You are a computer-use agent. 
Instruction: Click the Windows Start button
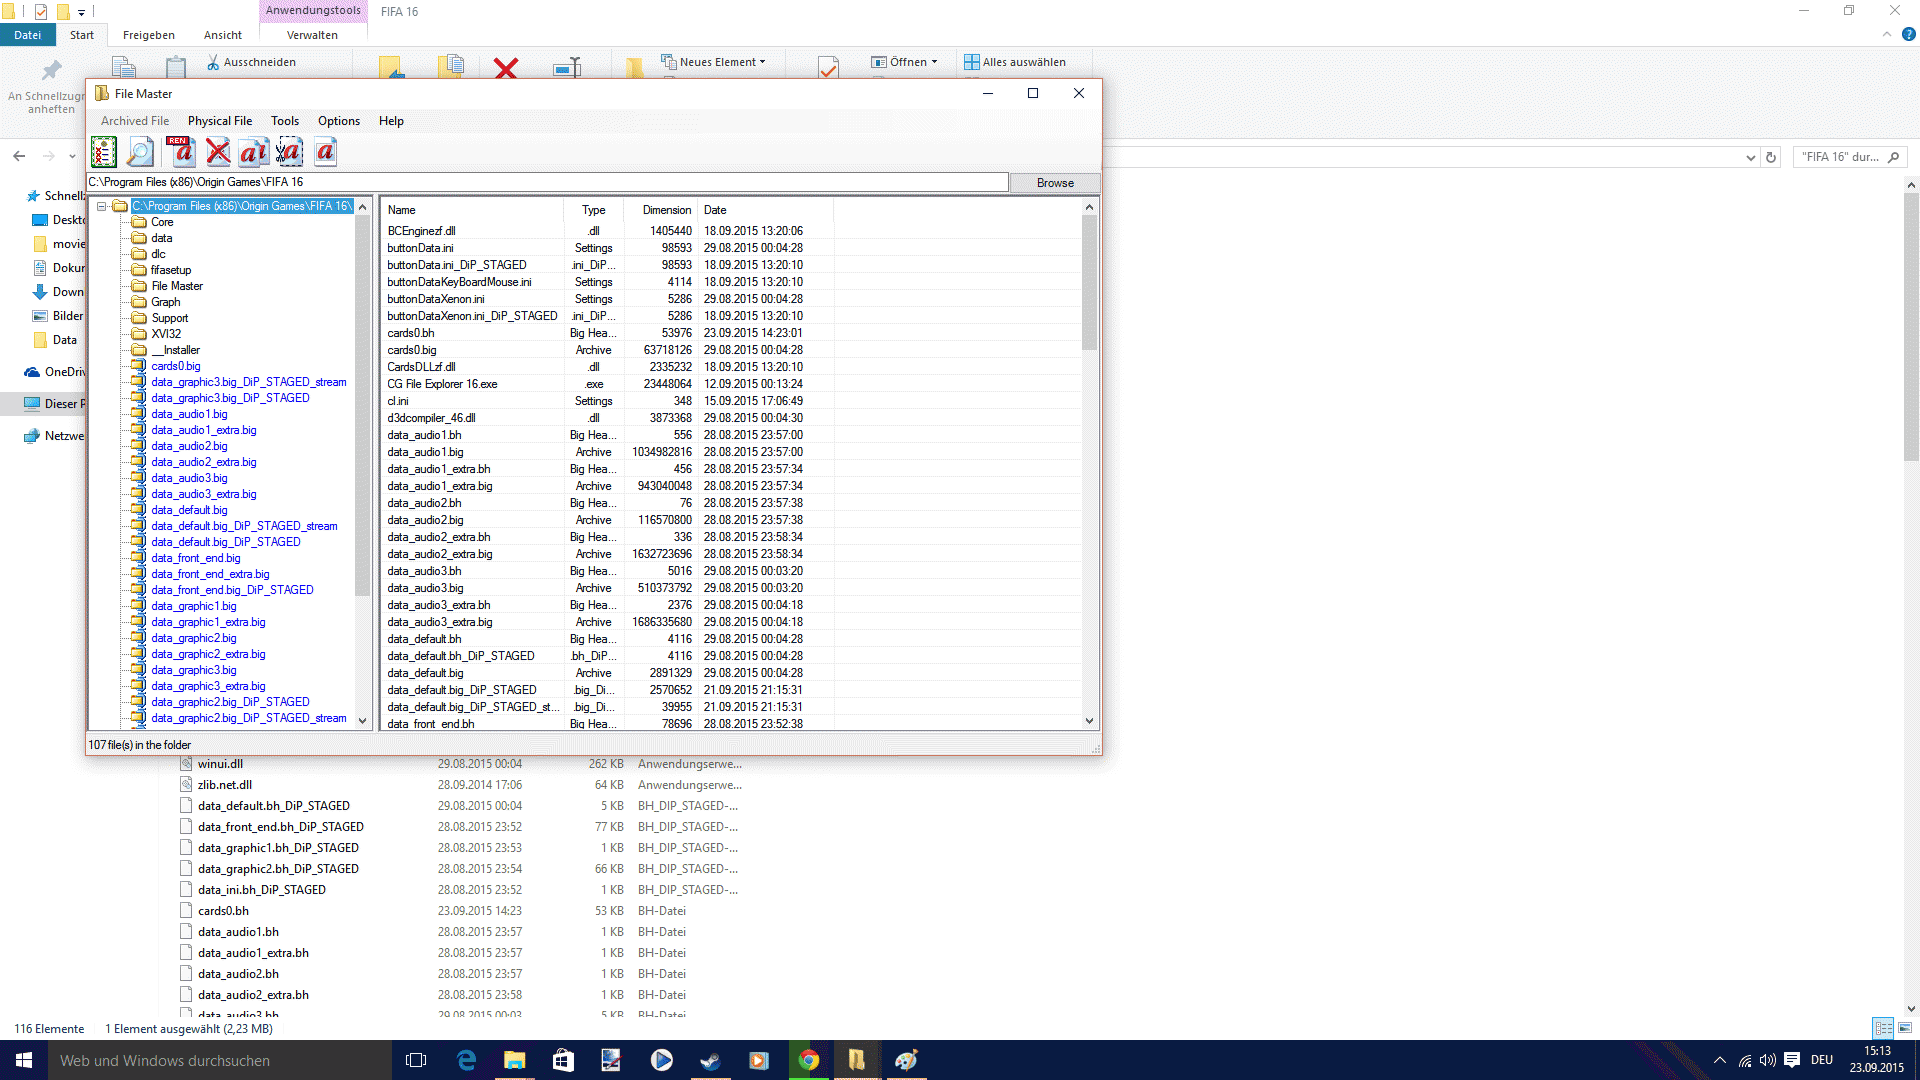[24, 1060]
